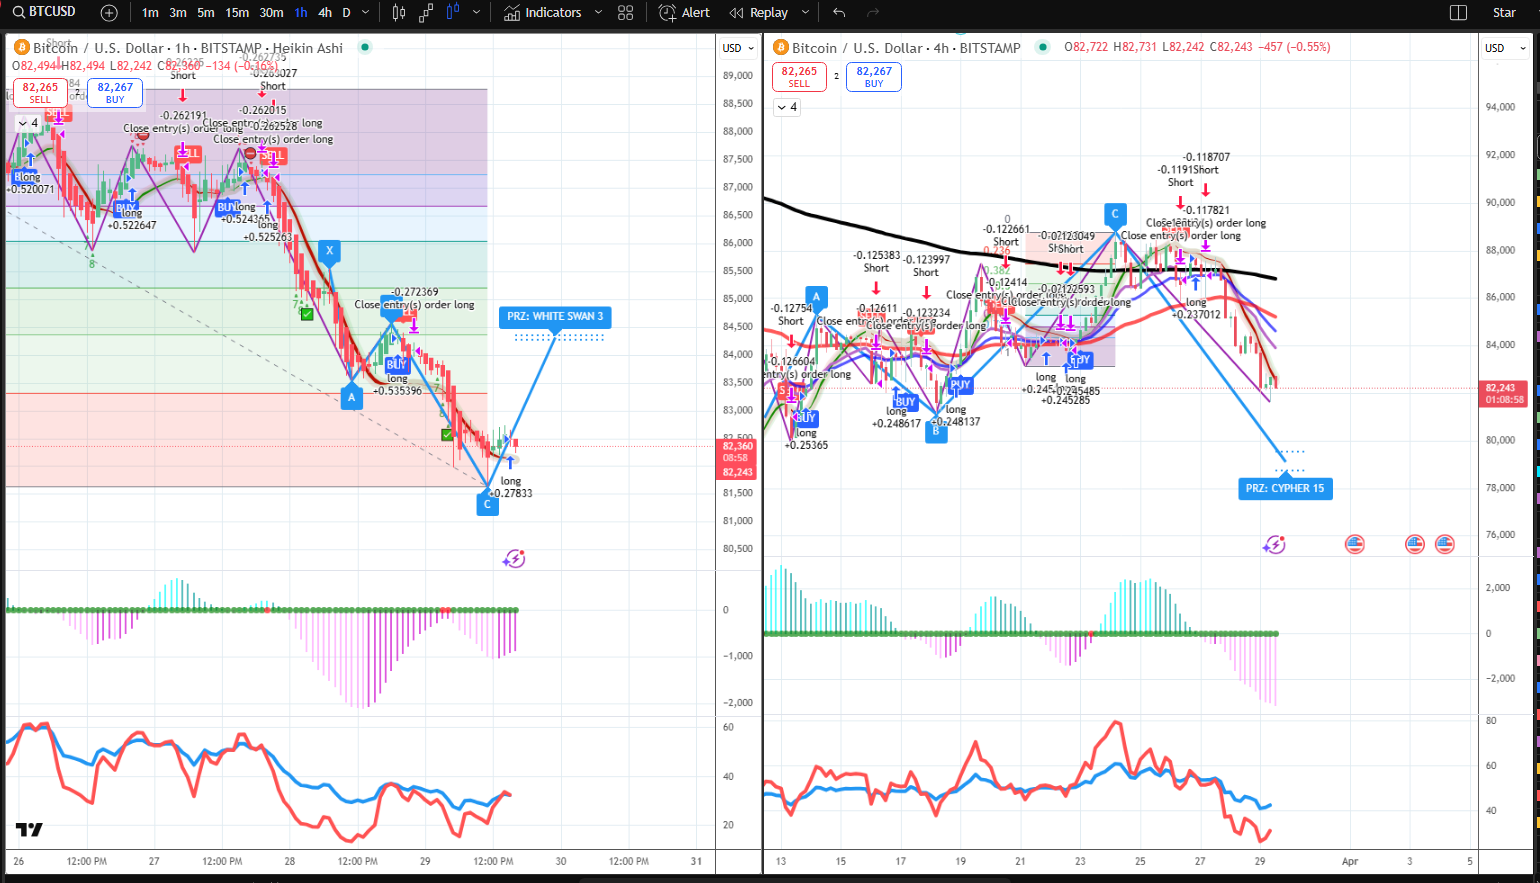Screen dimensions: 1540x883
Task: Click the 82,360 price label on 1h axis
Action: [738, 446]
